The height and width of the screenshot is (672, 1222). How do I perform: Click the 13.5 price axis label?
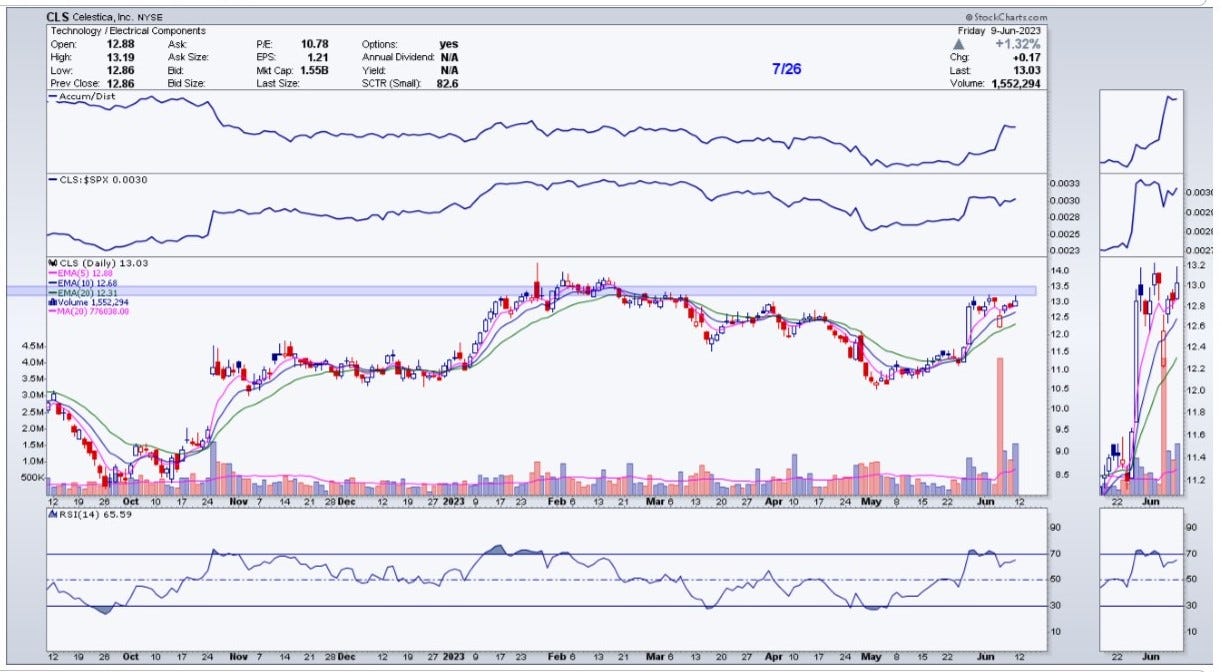1059,287
